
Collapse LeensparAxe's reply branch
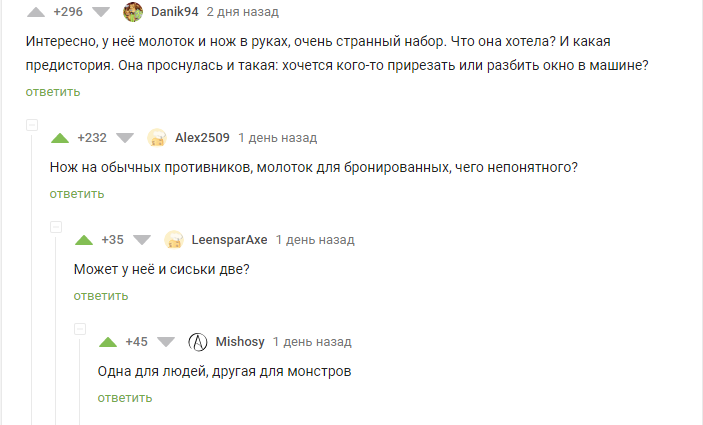pos(56,228)
